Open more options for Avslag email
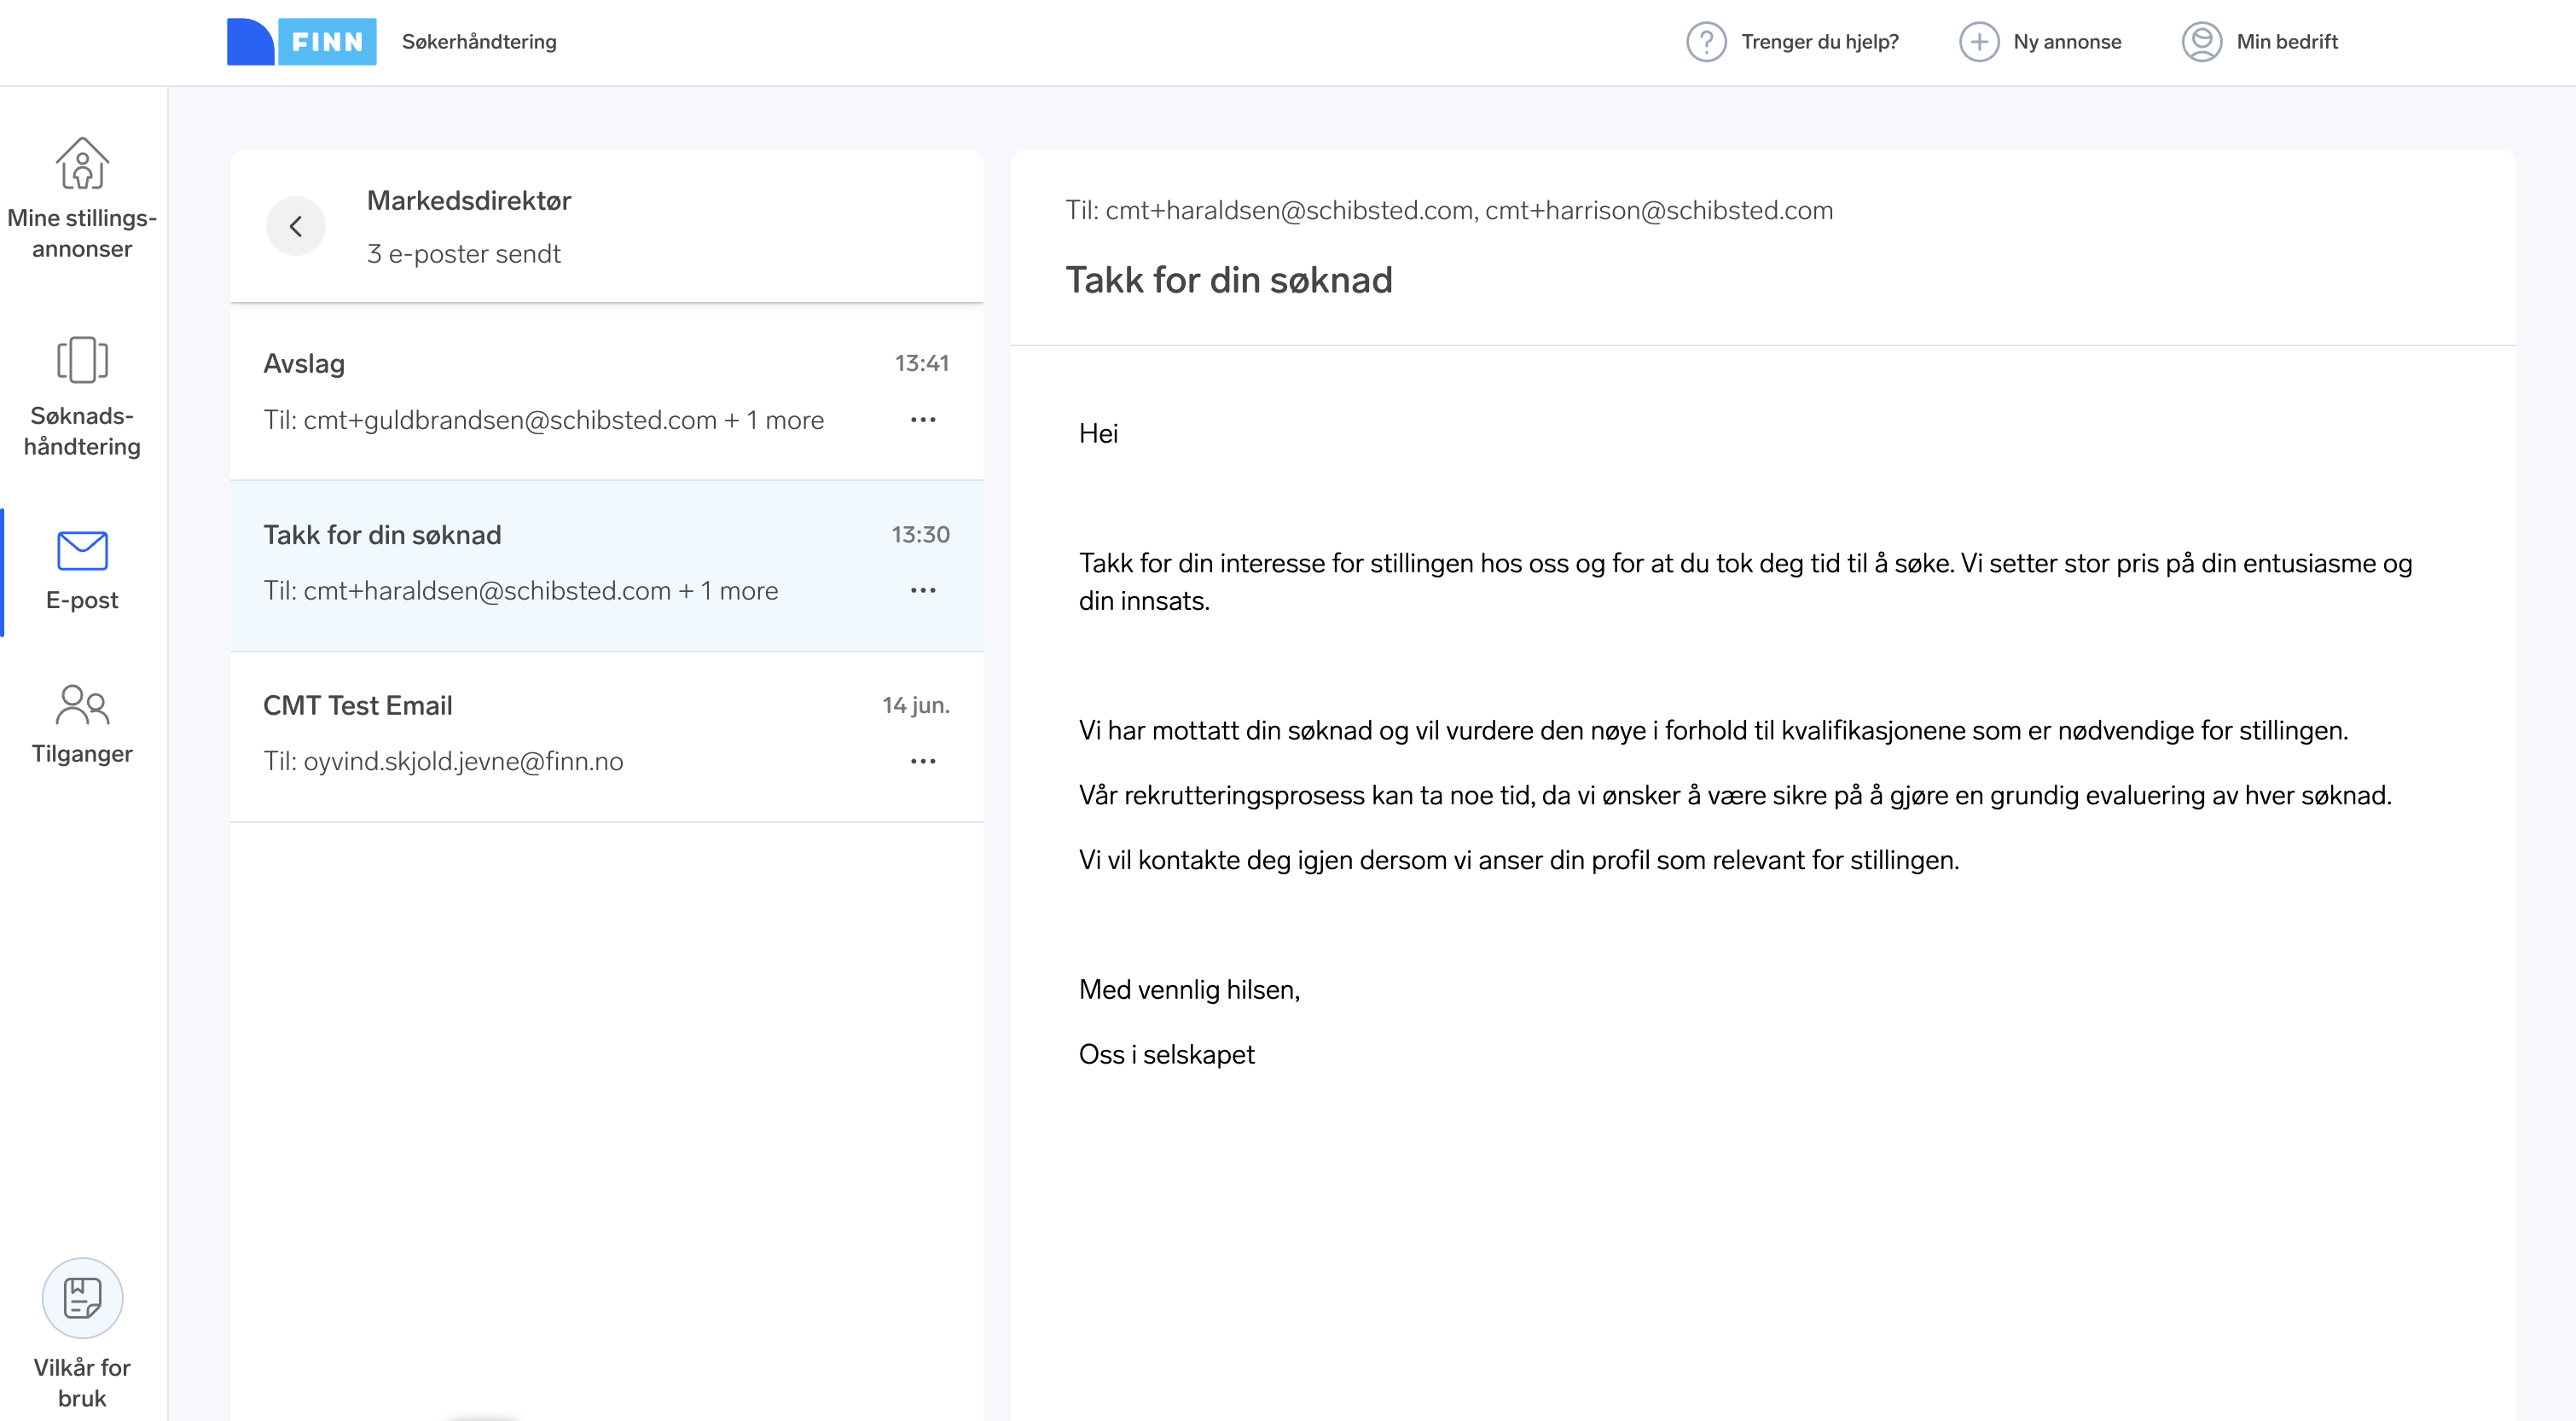The height and width of the screenshot is (1421, 2576). point(923,420)
